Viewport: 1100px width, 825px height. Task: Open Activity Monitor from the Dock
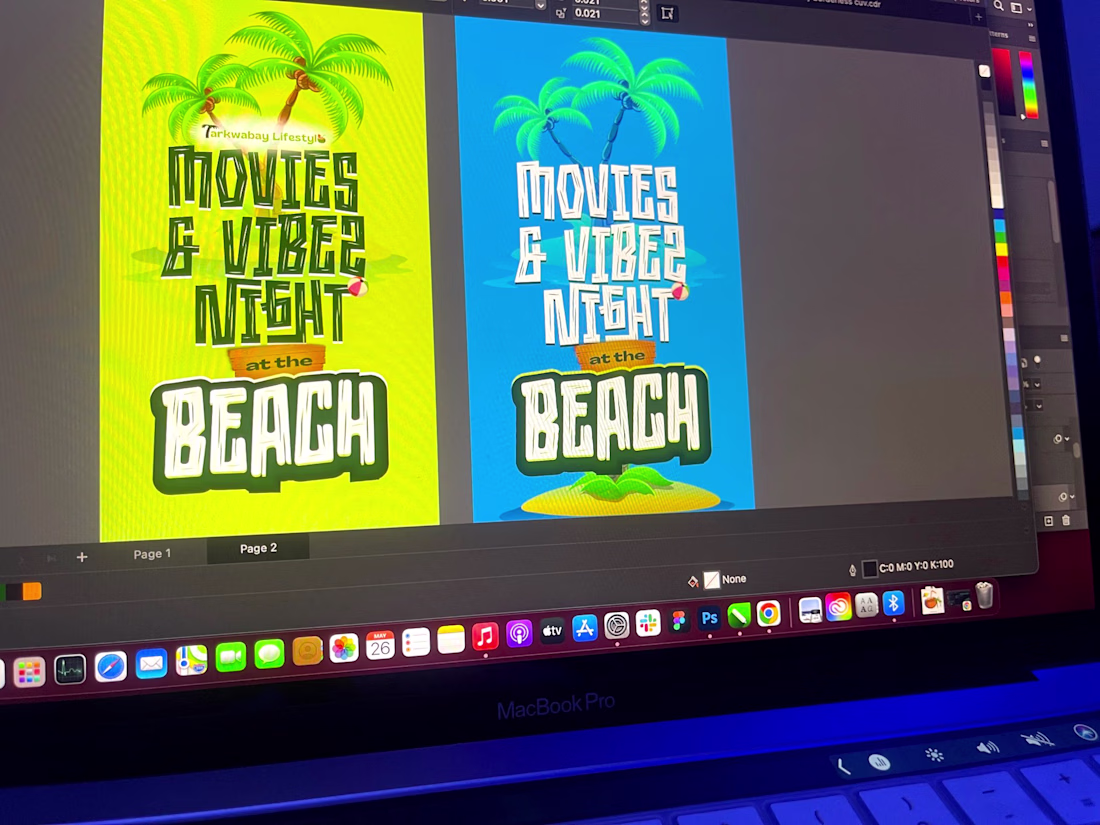(x=69, y=669)
